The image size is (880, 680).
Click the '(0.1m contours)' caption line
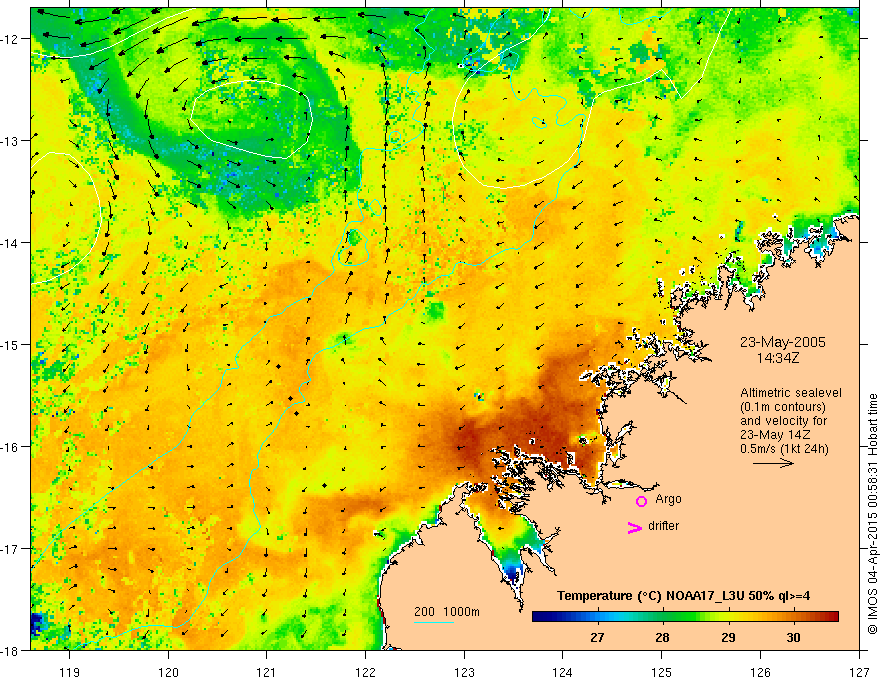[783, 407]
